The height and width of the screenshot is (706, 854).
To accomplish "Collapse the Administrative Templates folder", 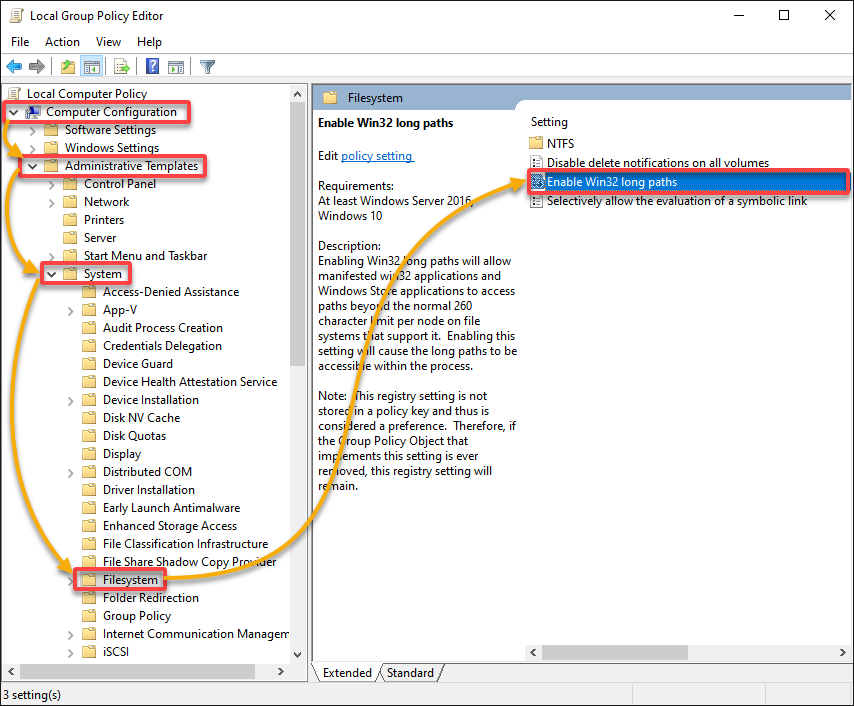I will (33, 166).
